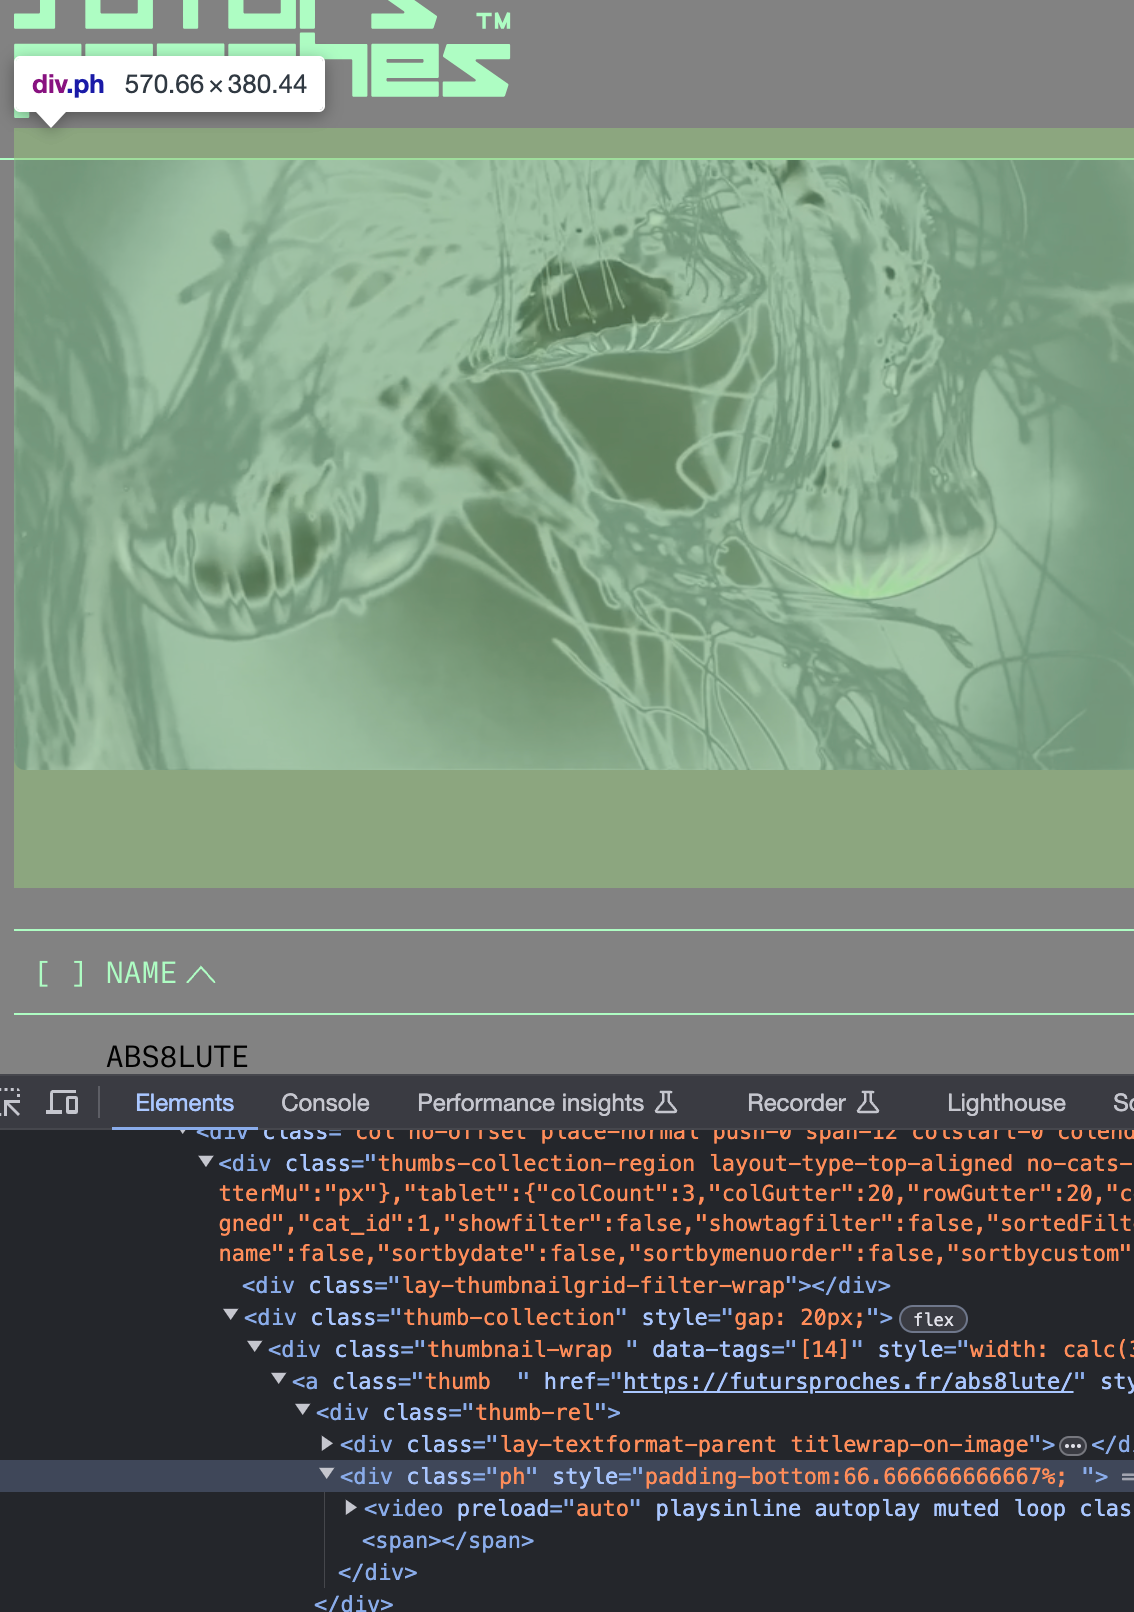1134x1612 pixels.
Task: Click the flask icon beside Recorder
Action: coord(868,1103)
